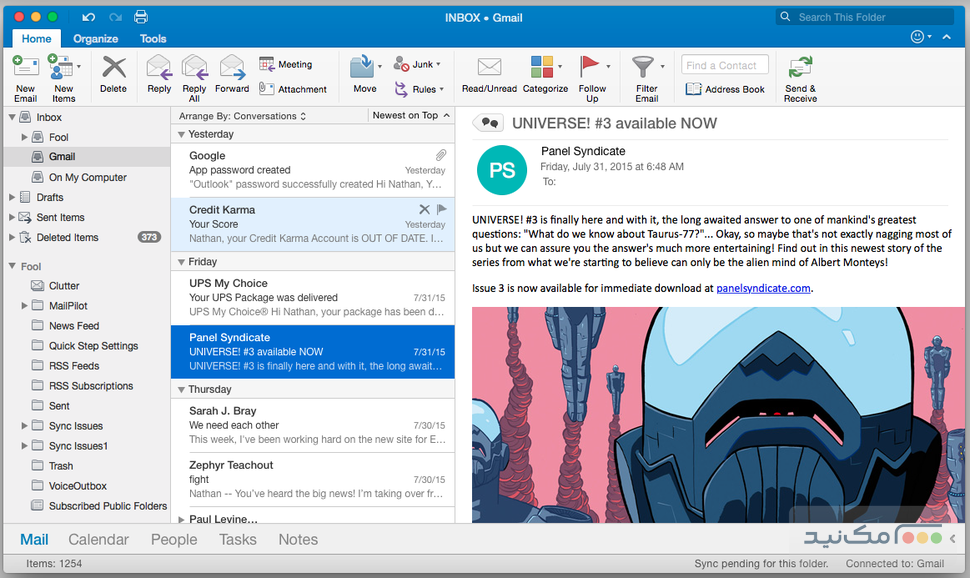Switch to the Organize tab
The height and width of the screenshot is (578, 970).
click(x=95, y=38)
